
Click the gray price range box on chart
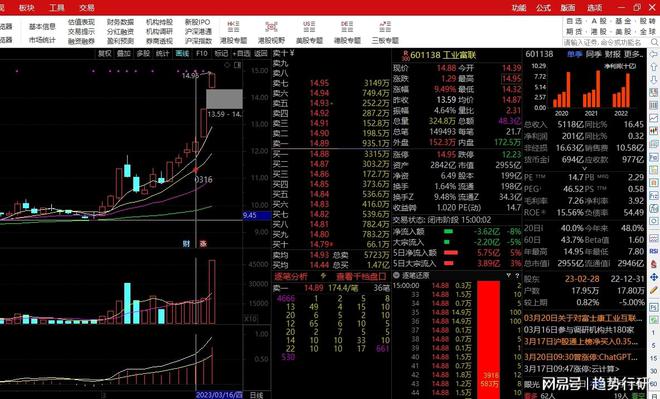tap(224, 99)
